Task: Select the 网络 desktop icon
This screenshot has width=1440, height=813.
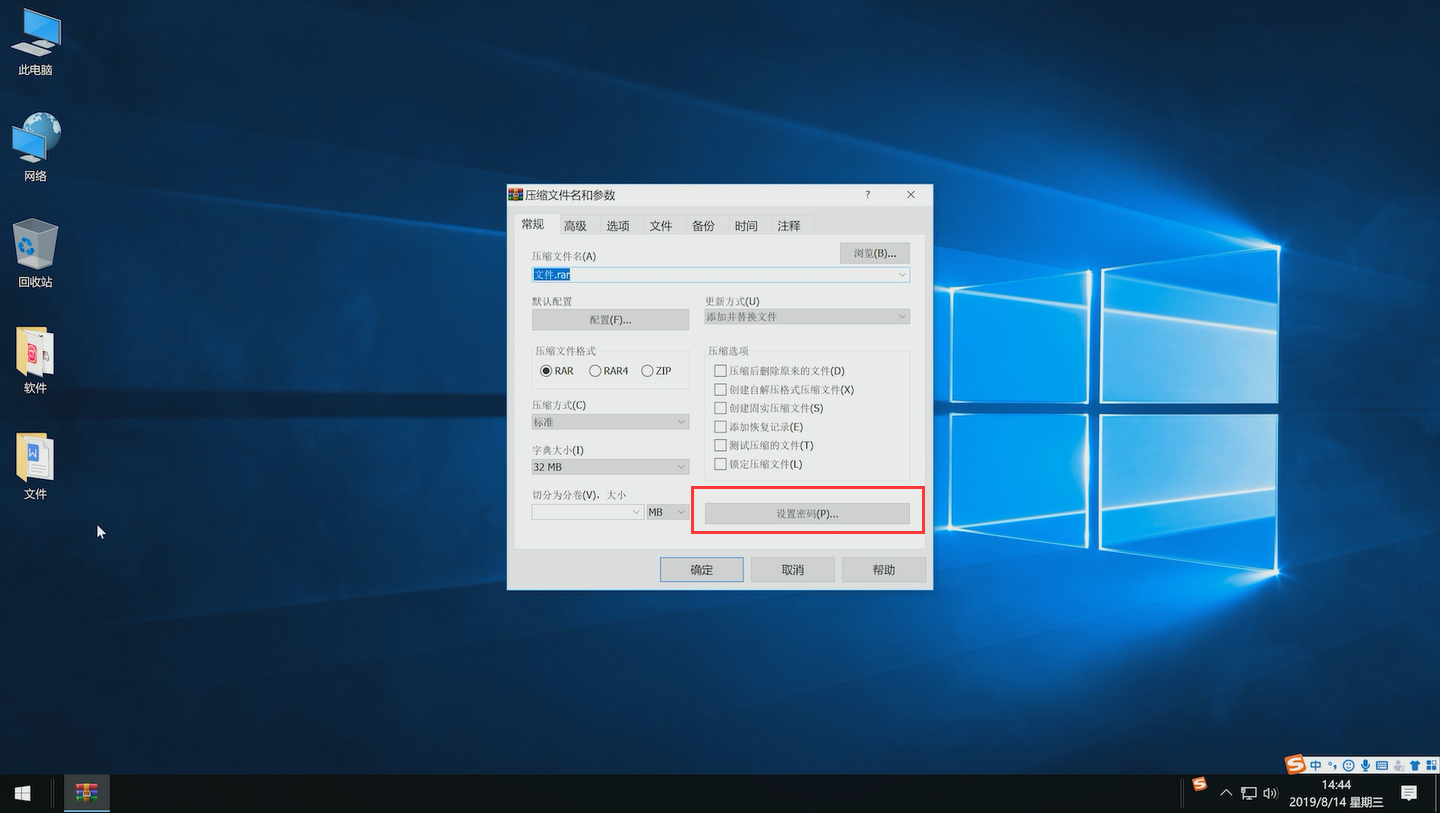Action: click(x=35, y=147)
